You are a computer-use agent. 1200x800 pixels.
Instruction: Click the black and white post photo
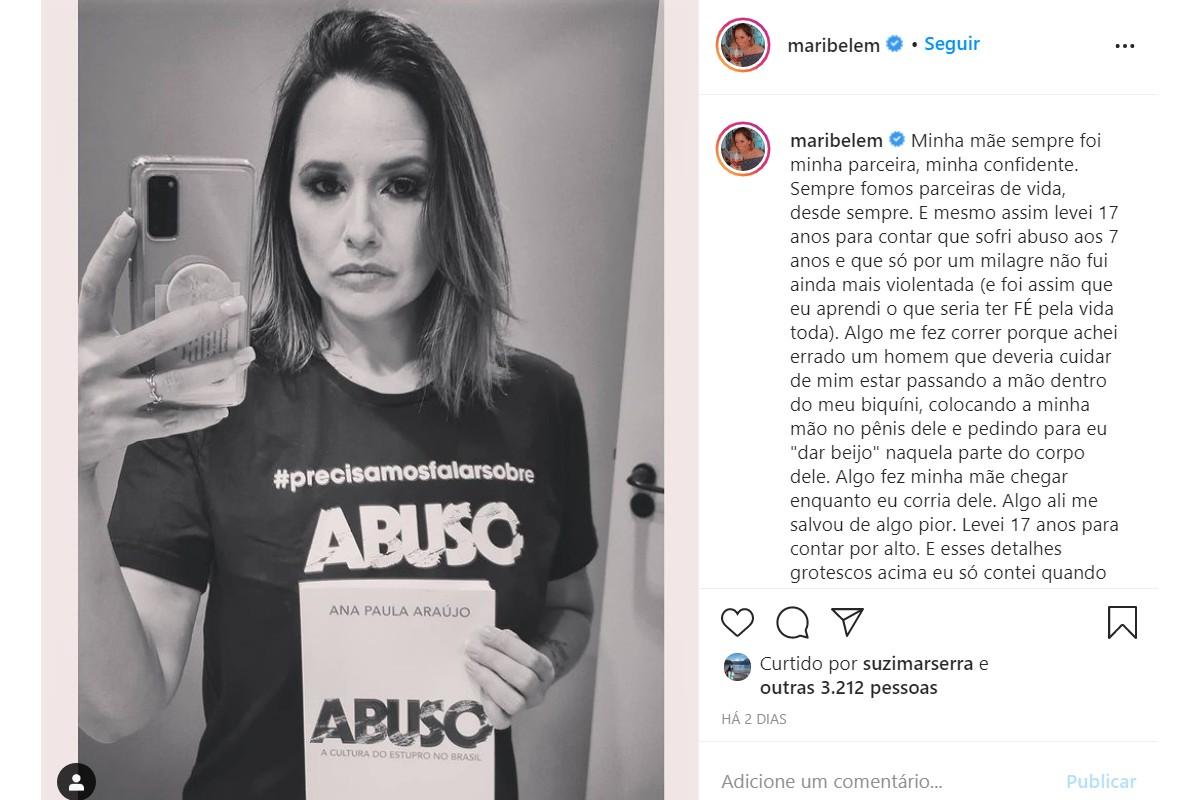(370, 400)
